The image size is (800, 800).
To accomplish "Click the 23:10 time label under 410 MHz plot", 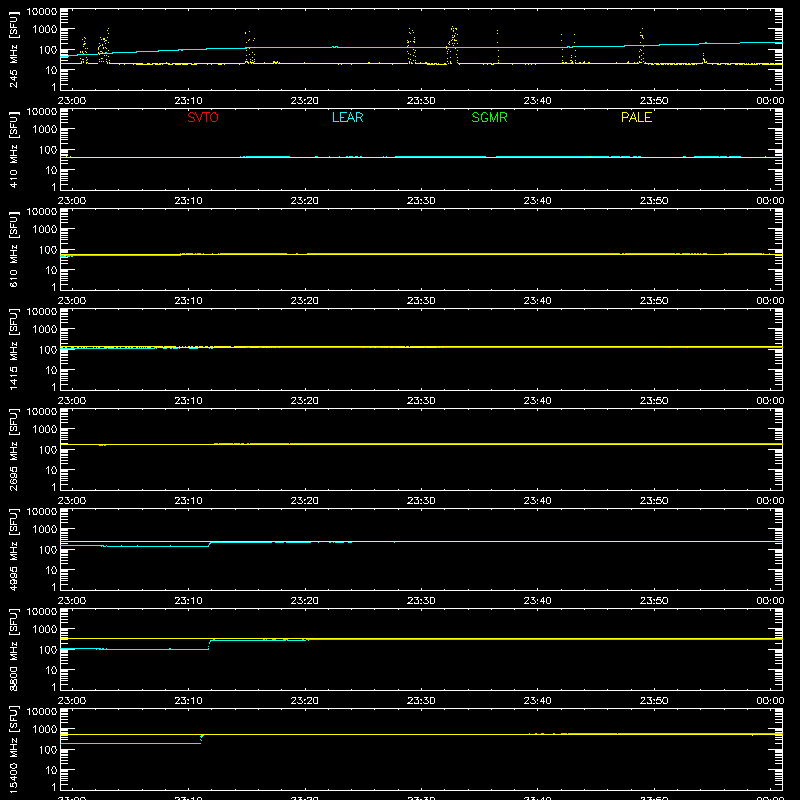I will tap(188, 201).
